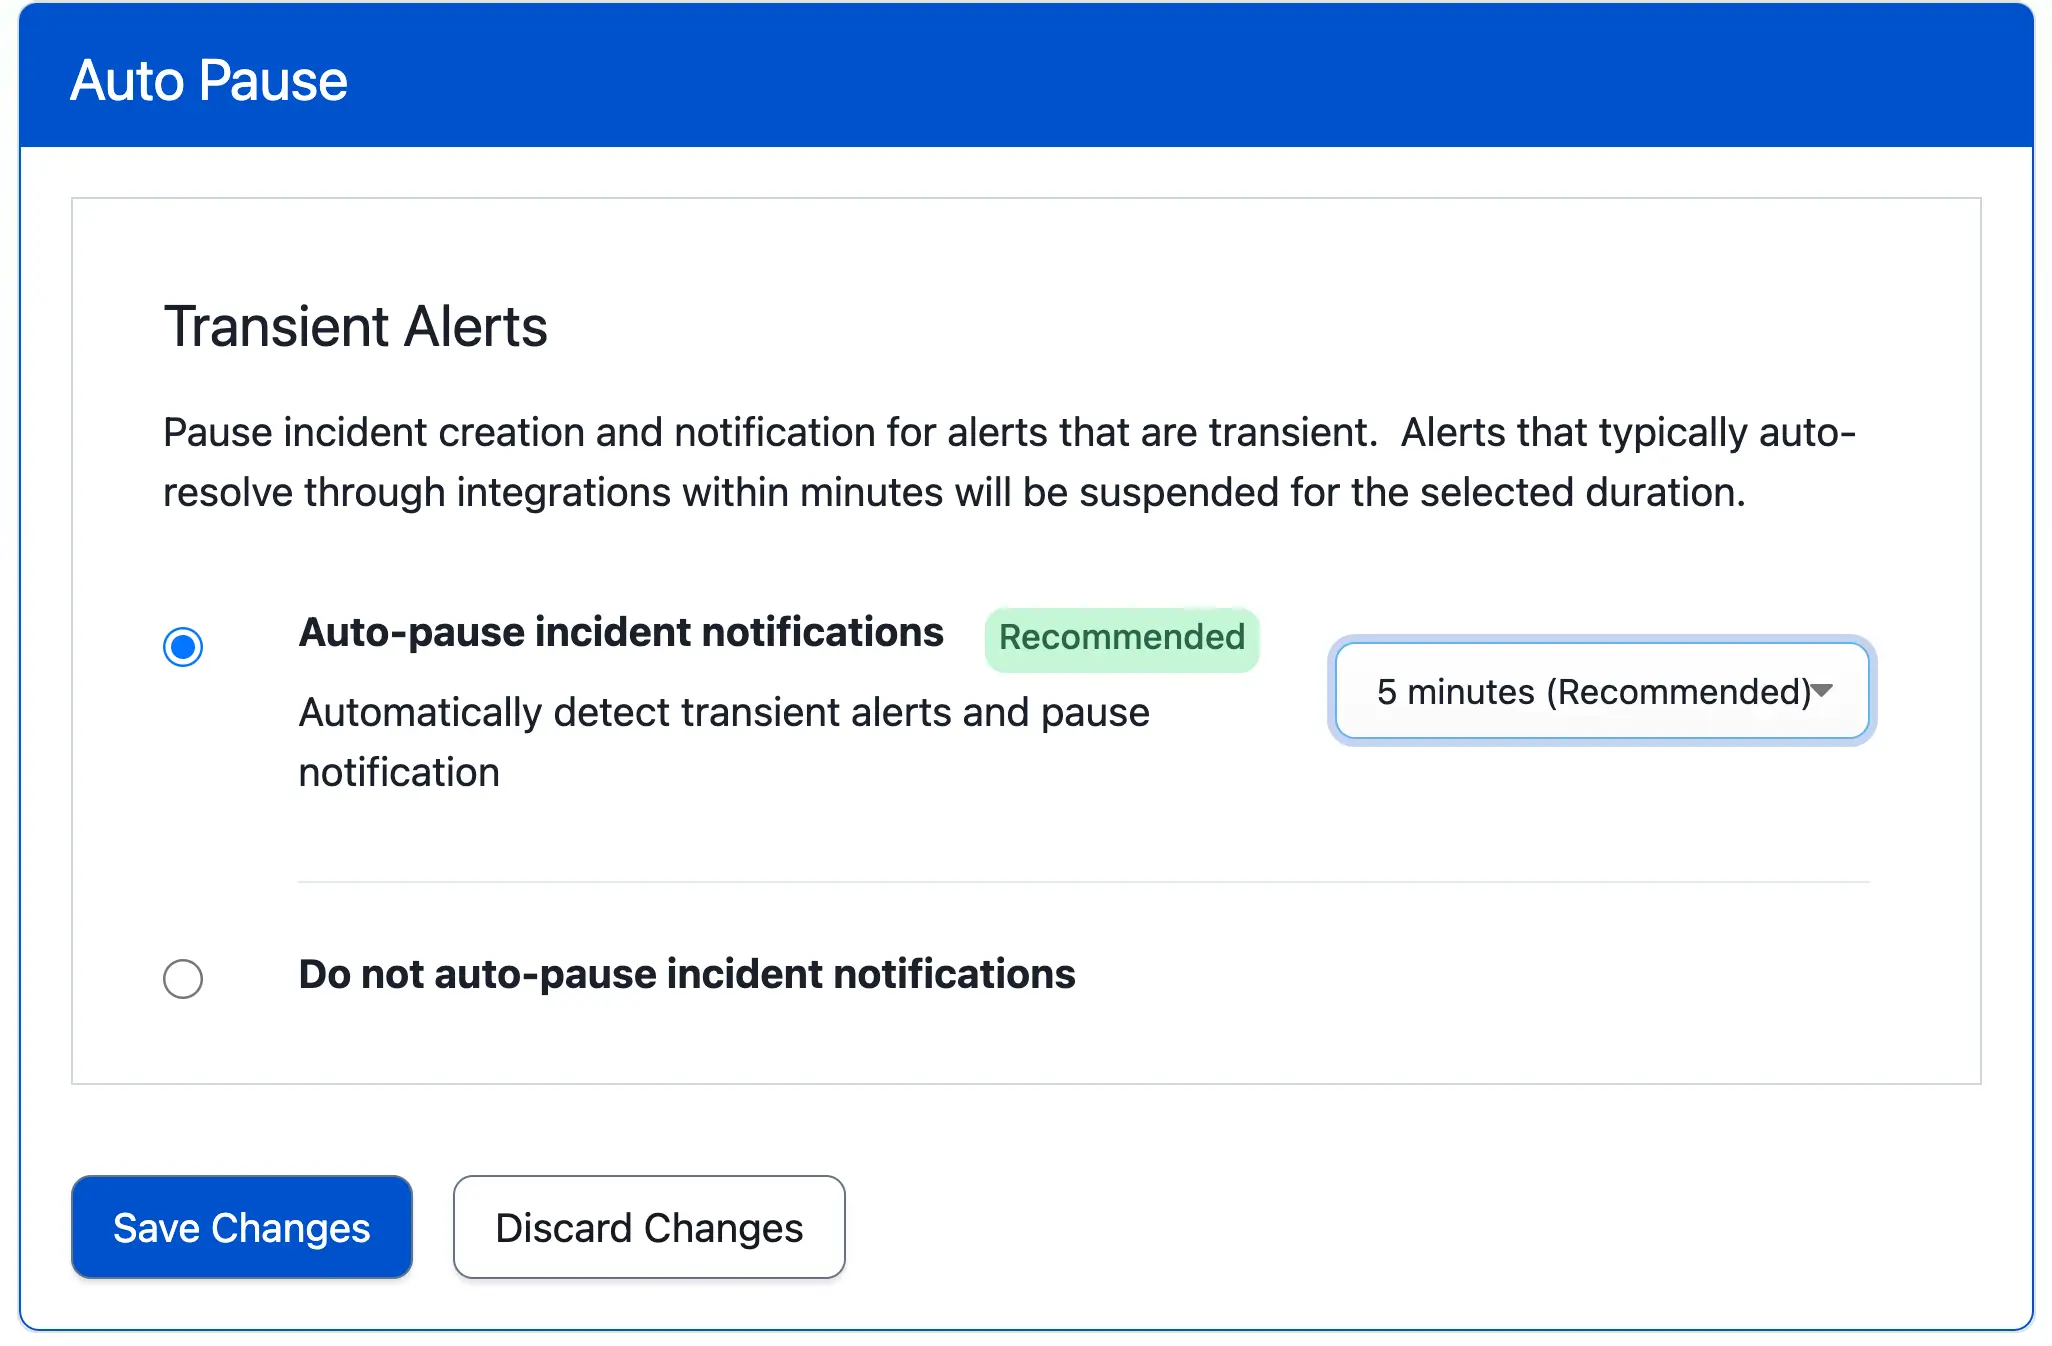
Task: Click the green Recommended badge
Action: (1121, 638)
